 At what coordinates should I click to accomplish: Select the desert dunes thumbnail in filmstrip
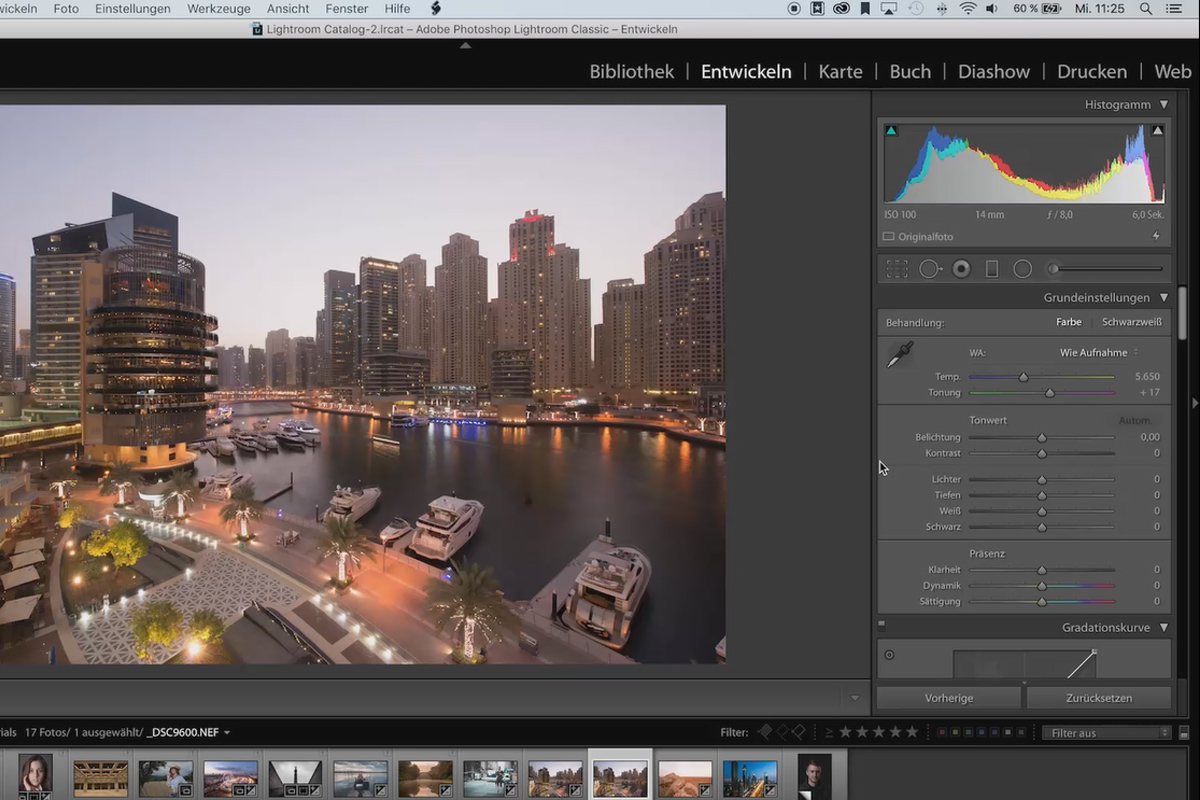click(685, 777)
